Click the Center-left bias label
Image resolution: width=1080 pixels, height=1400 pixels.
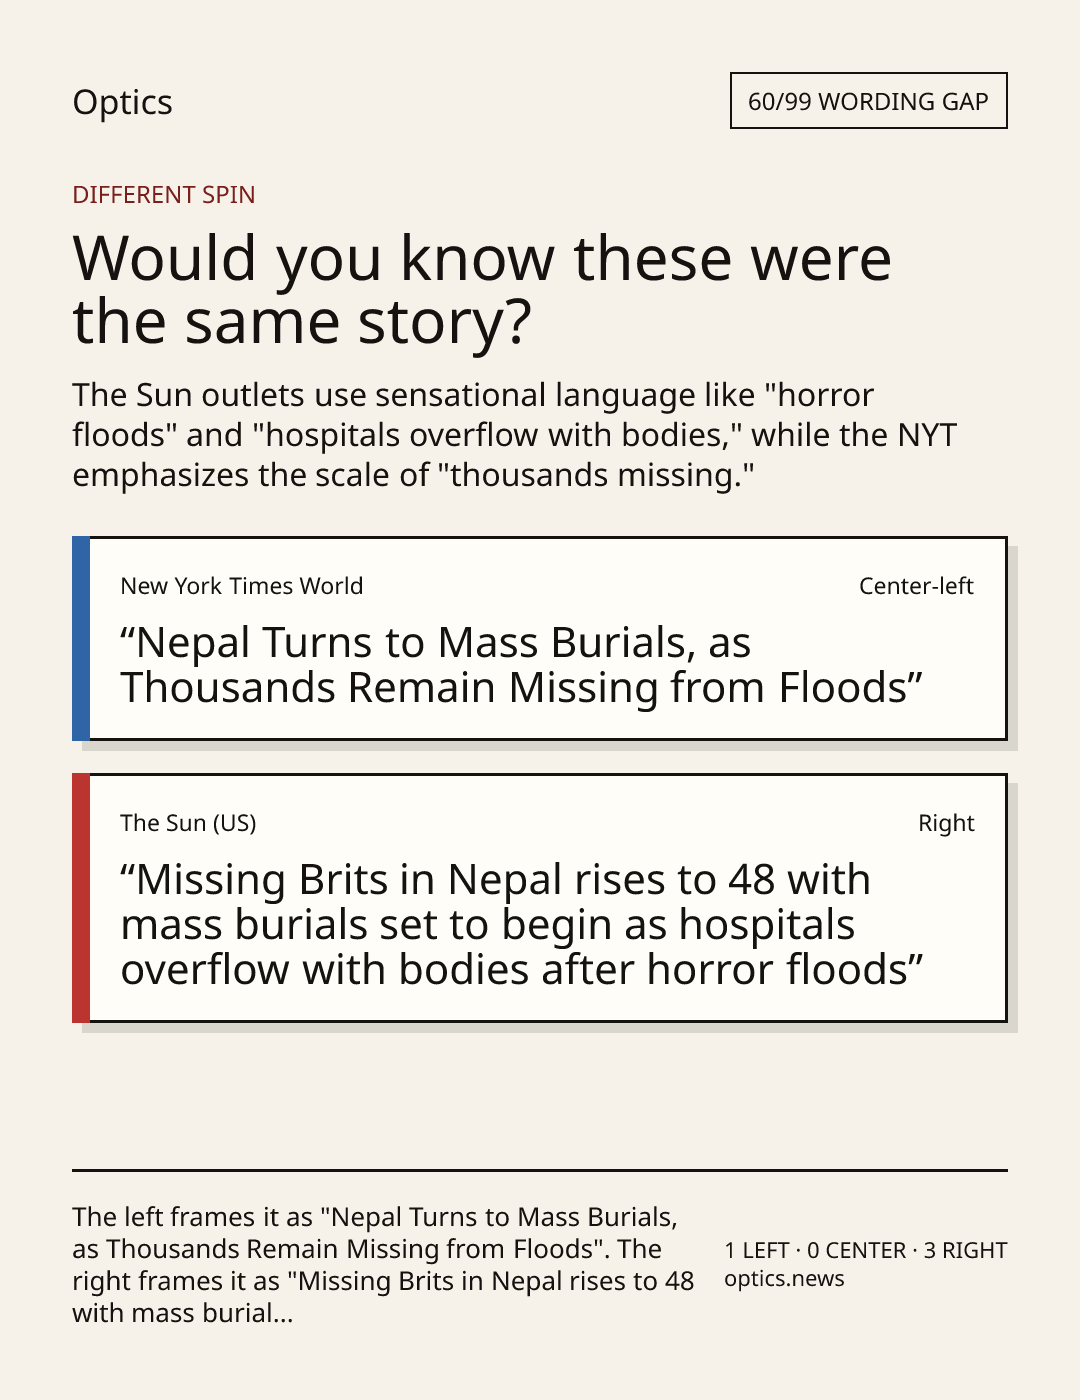coord(916,586)
